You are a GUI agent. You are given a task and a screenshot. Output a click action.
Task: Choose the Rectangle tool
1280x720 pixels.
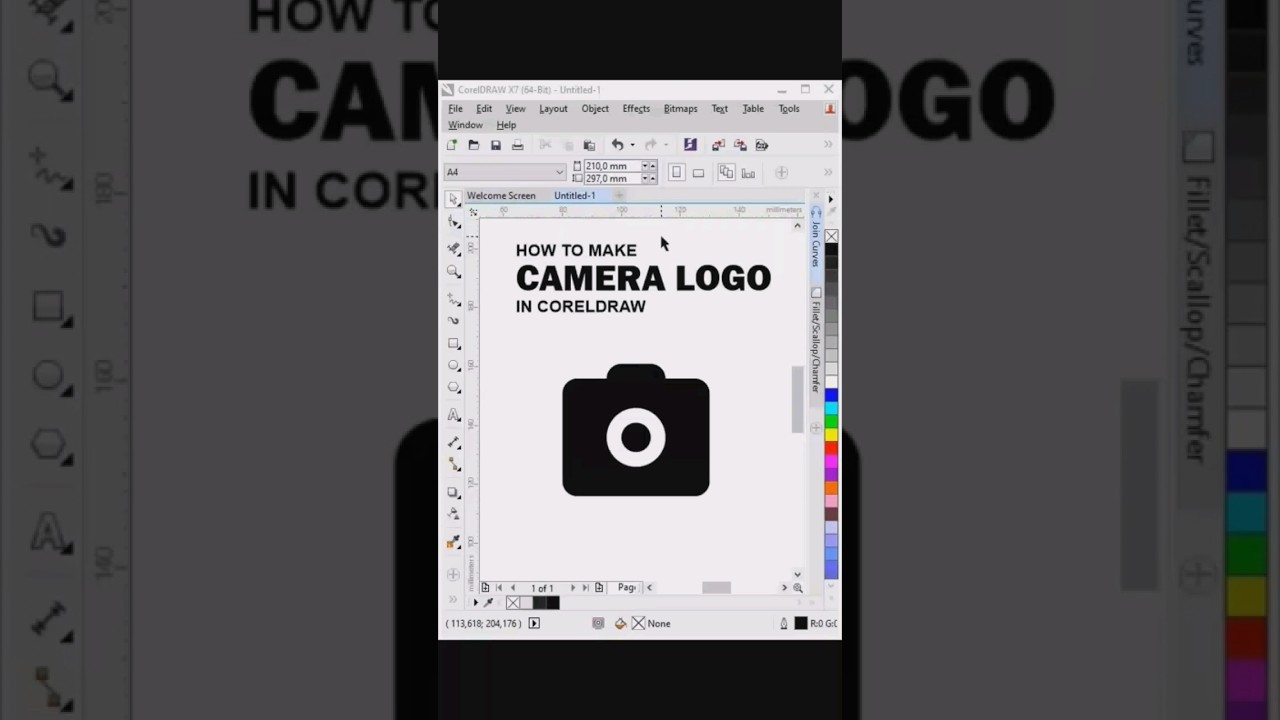coord(454,343)
